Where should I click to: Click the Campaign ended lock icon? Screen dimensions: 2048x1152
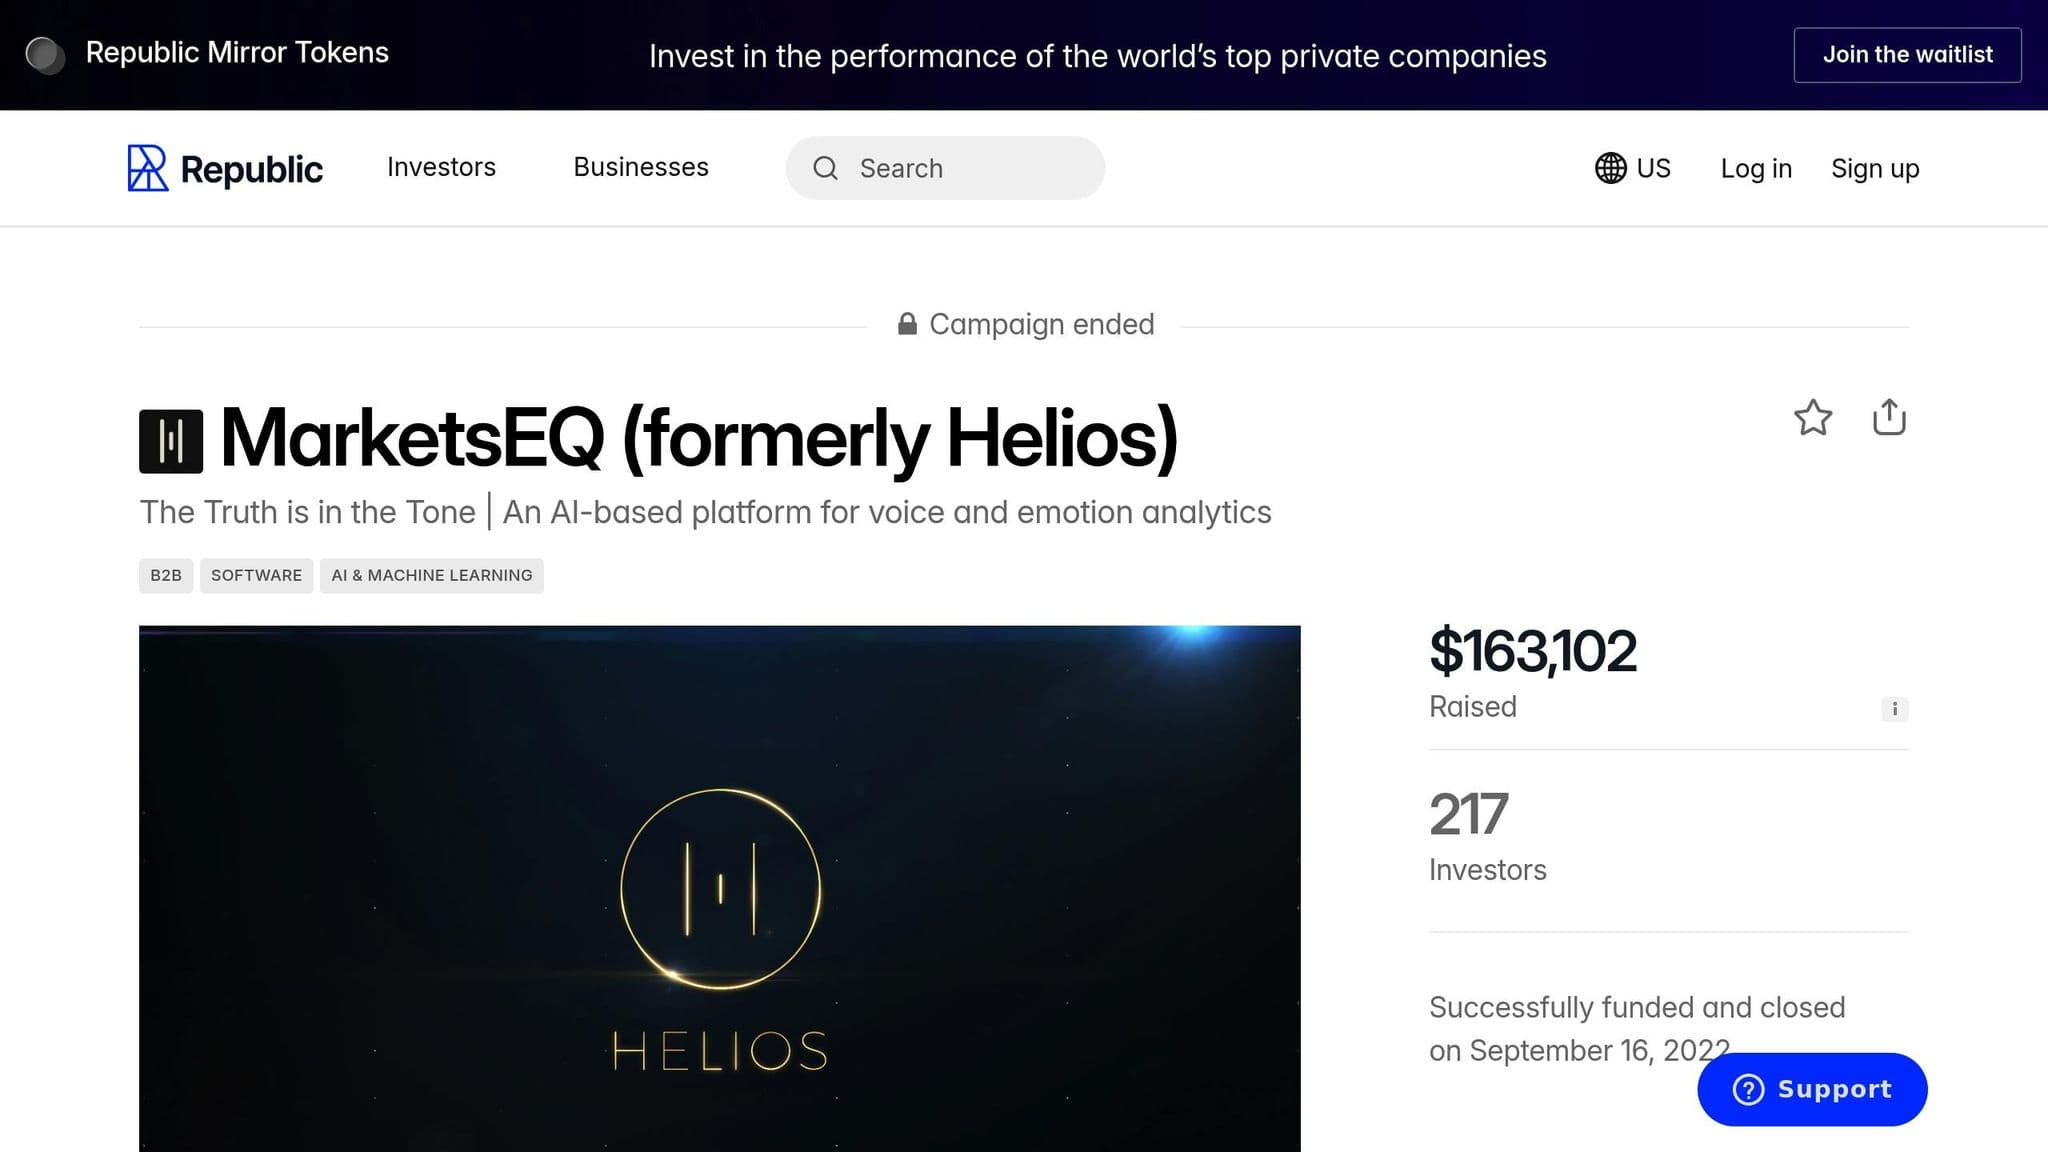point(907,323)
